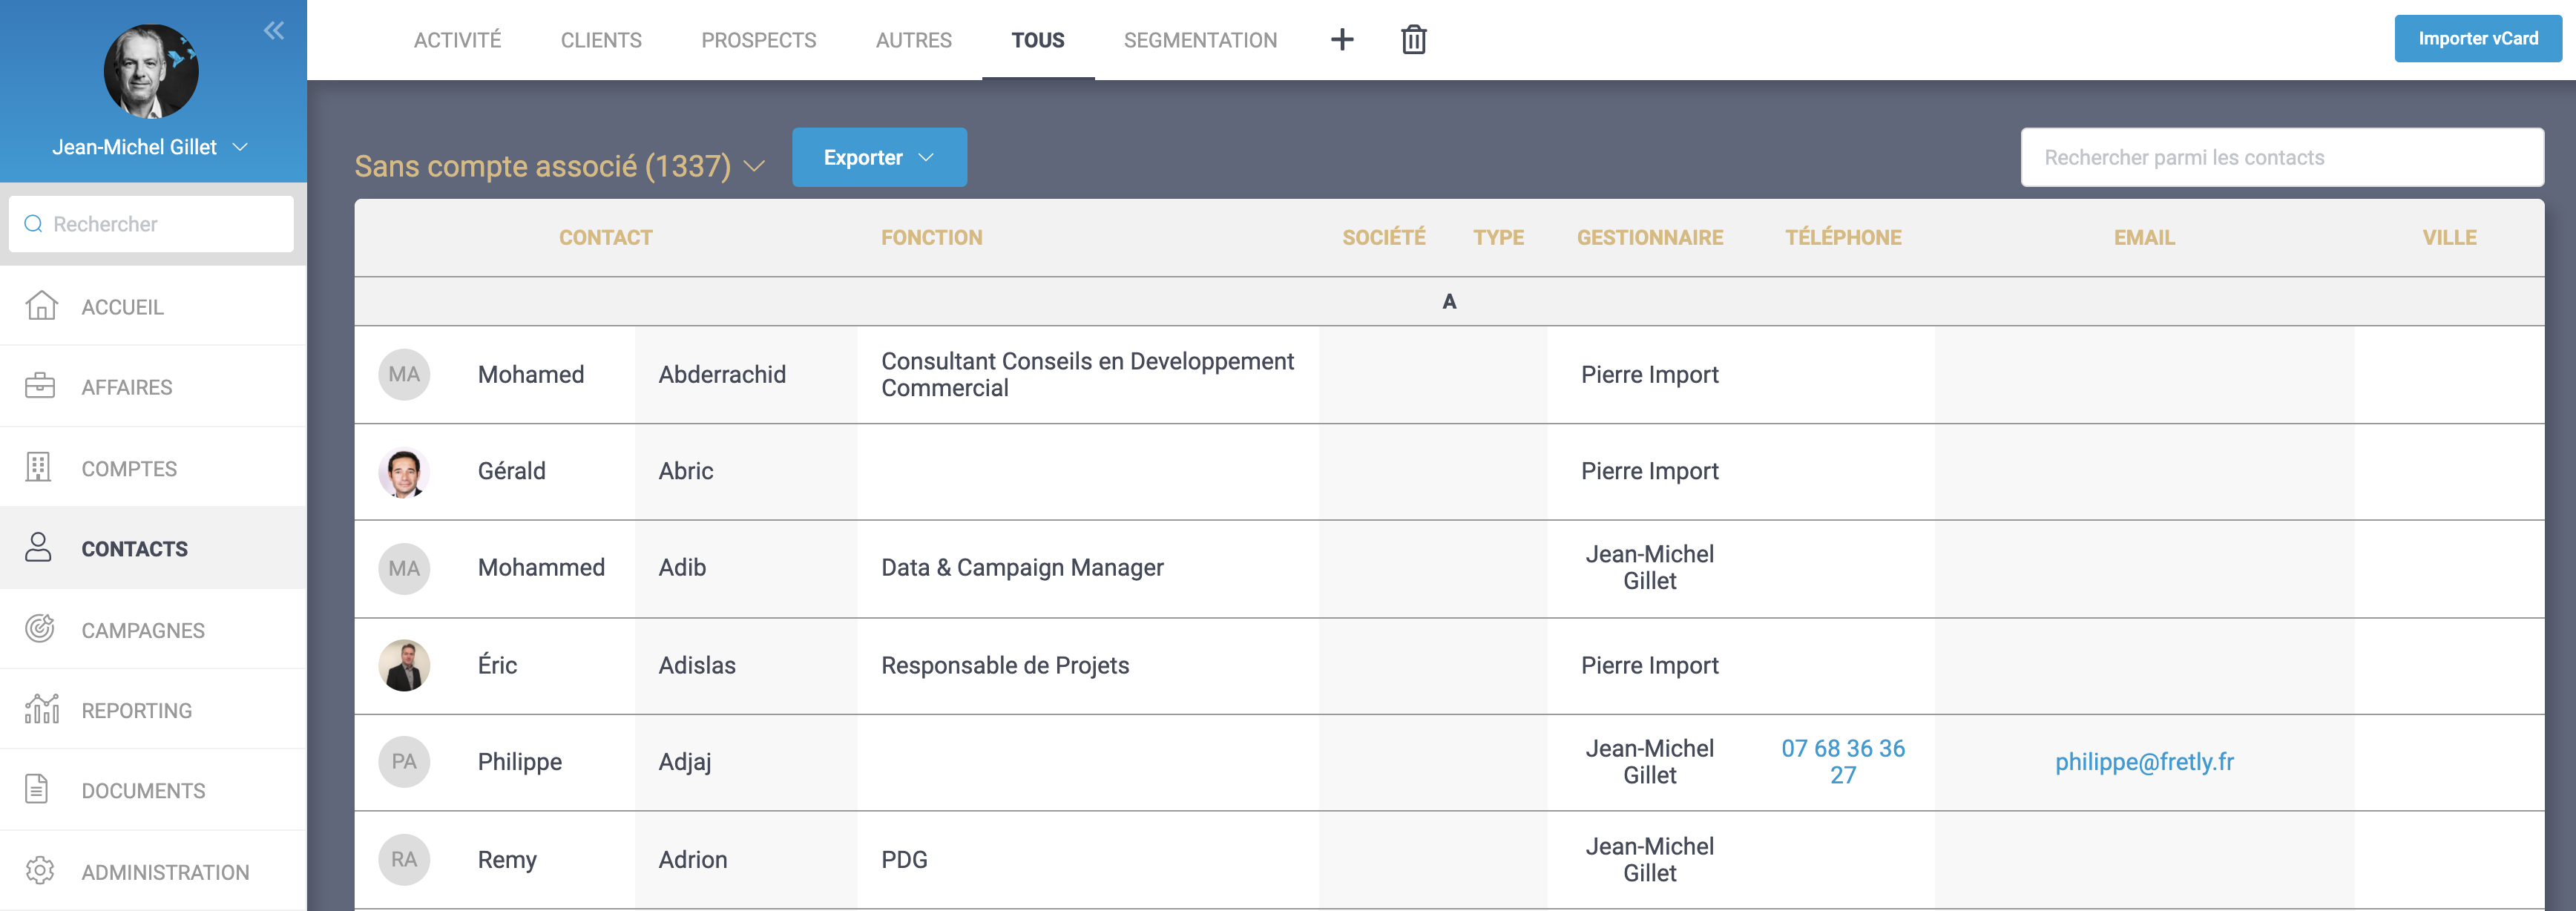Open Reporting via the chart icon
Image resolution: width=2576 pixels, height=911 pixels.
(x=41, y=709)
